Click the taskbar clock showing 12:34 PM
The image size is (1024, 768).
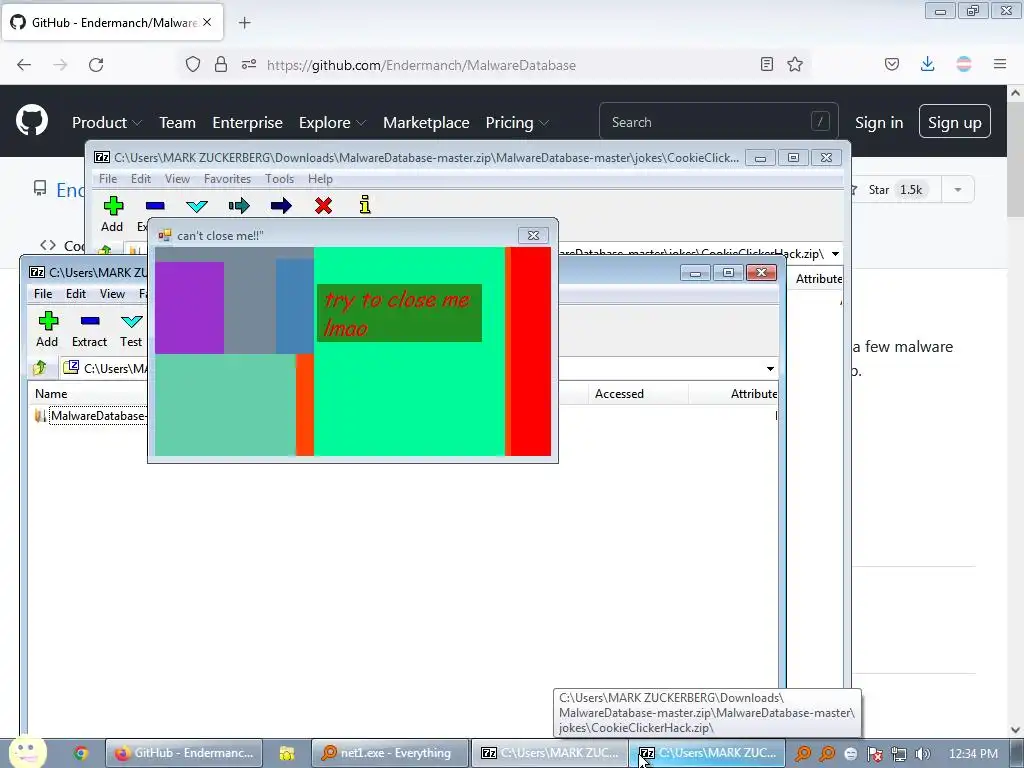[x=973, y=754]
